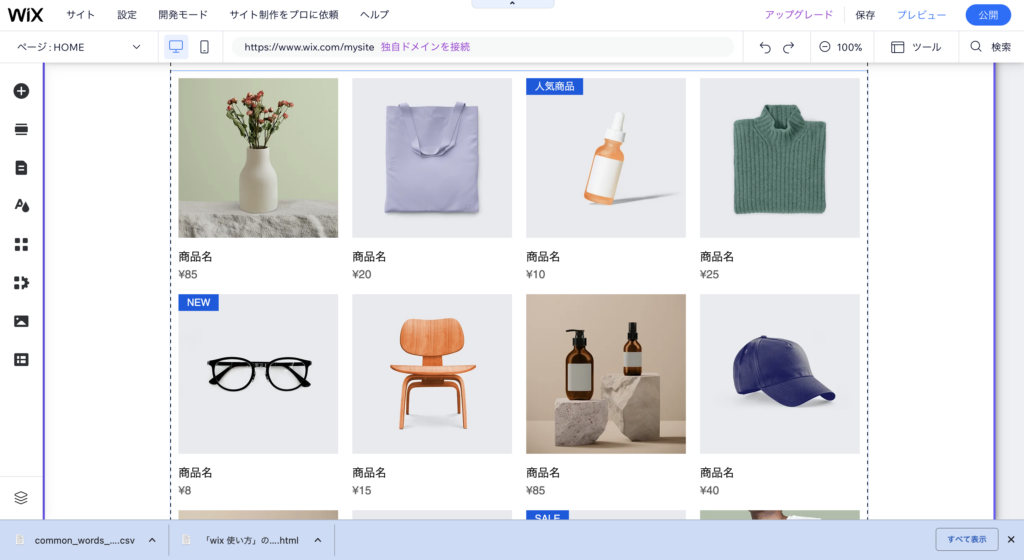
Task: Click the 公開 publish button
Action: pyautogui.click(x=988, y=14)
